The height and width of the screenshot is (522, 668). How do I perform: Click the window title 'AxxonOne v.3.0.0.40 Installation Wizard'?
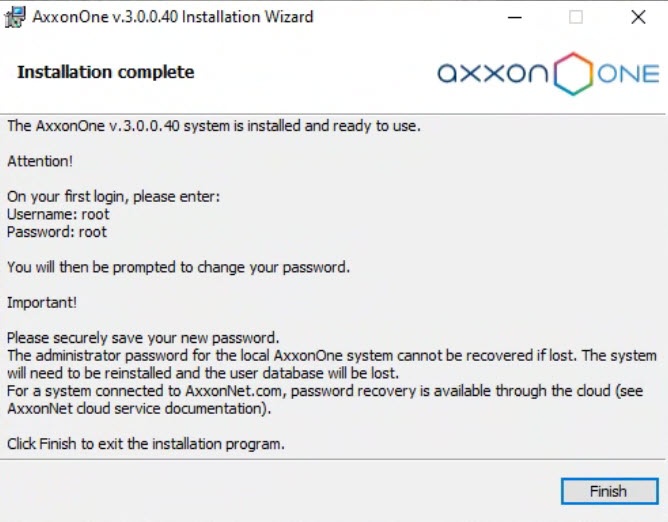click(x=173, y=17)
